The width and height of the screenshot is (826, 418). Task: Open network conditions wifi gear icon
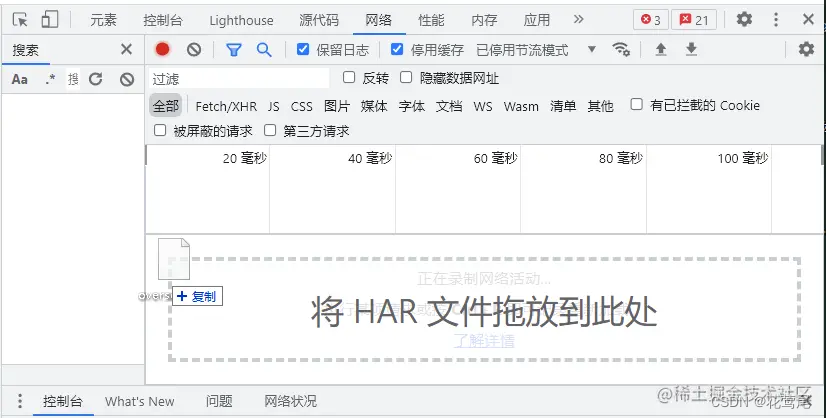(621, 50)
